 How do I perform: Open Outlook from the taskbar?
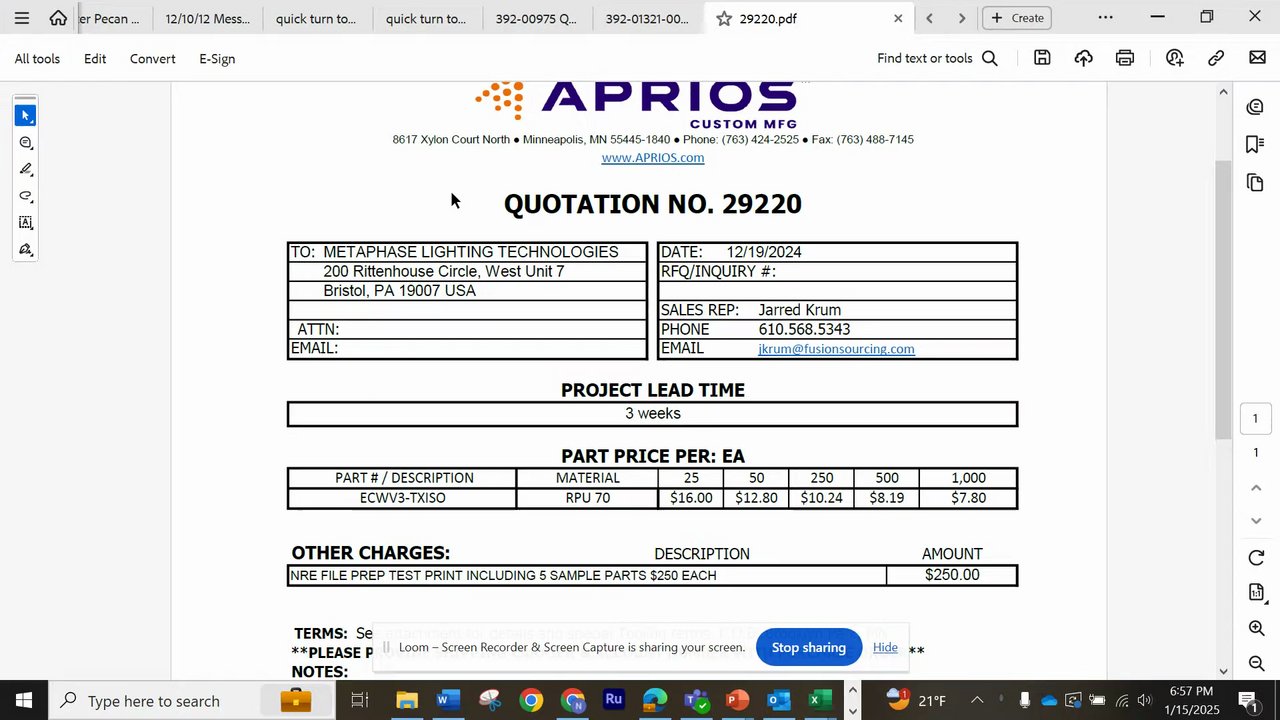[x=779, y=700]
